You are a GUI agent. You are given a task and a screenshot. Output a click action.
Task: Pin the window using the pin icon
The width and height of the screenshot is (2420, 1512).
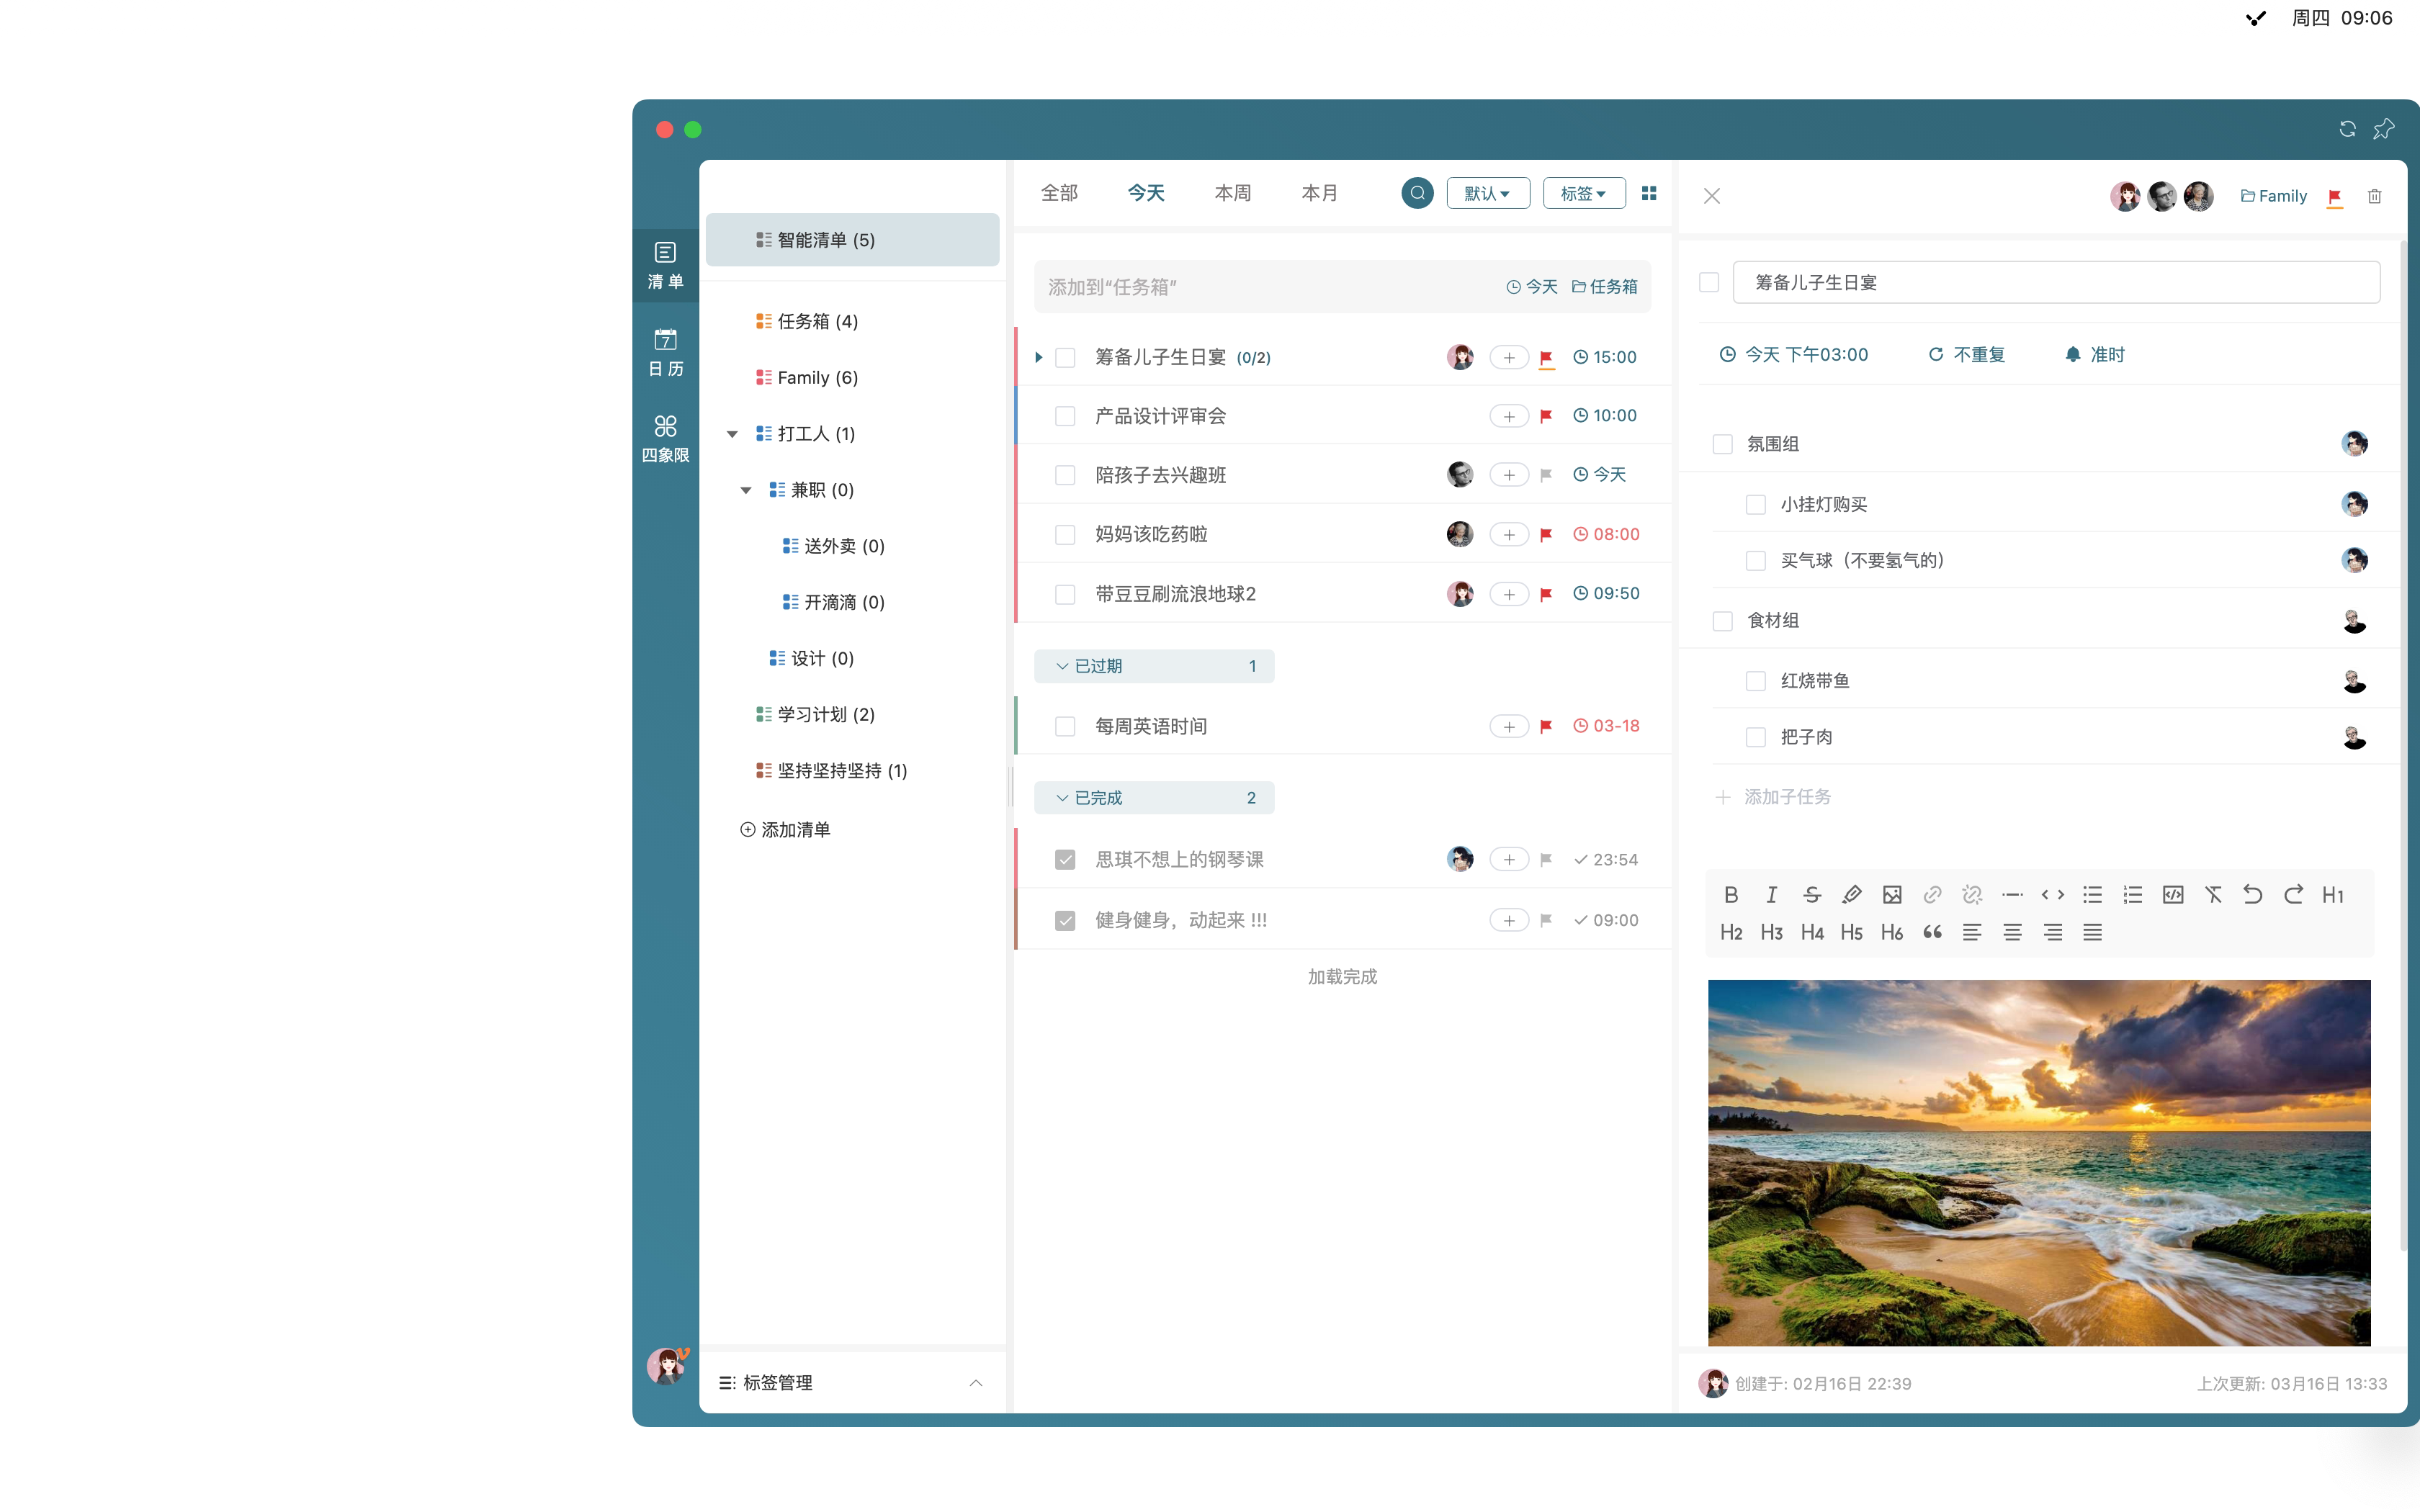(2384, 129)
